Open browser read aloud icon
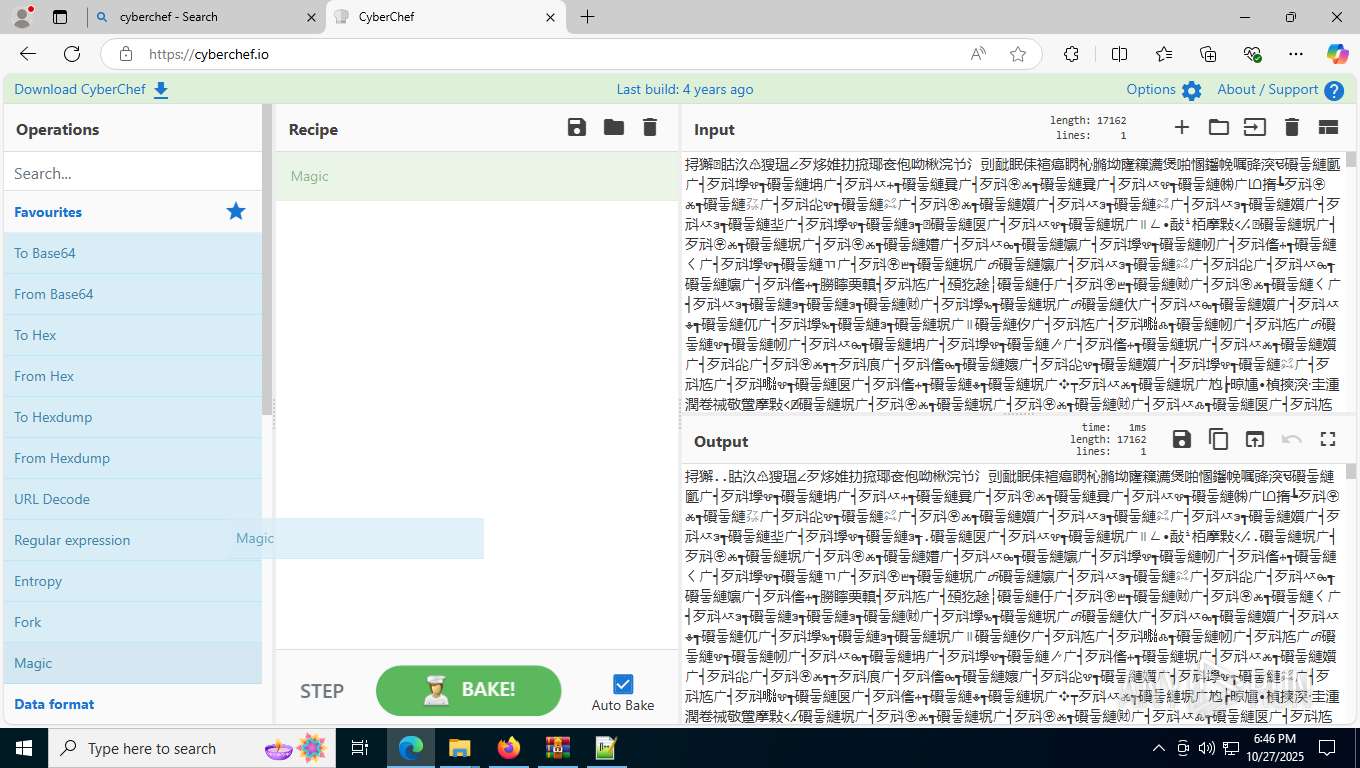The width and height of the screenshot is (1360, 768). point(978,54)
